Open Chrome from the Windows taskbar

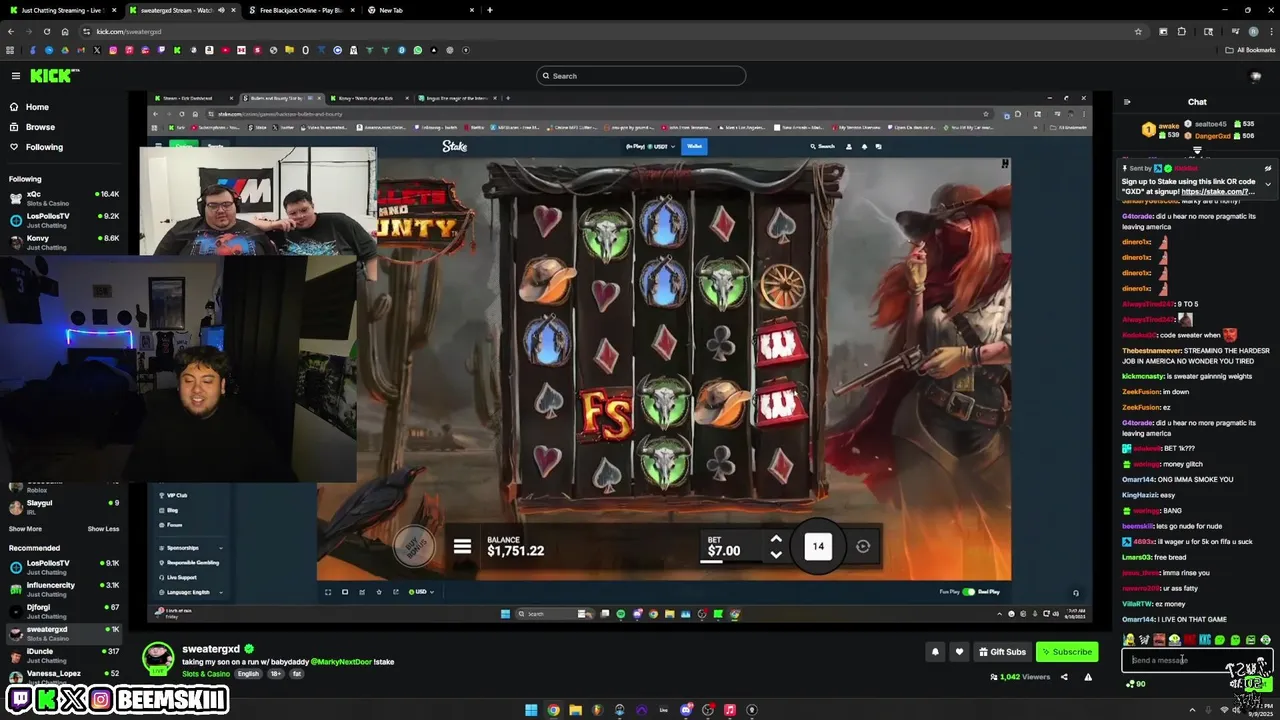tap(553, 710)
